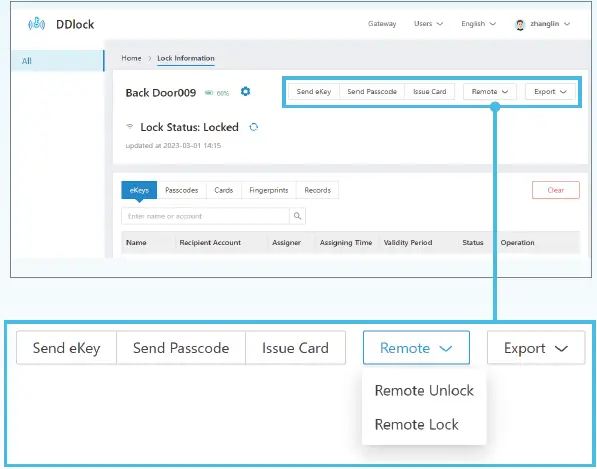Click enlarged Remote dropdown button
Viewport: 597px width, 469px height.
[x=416, y=348]
